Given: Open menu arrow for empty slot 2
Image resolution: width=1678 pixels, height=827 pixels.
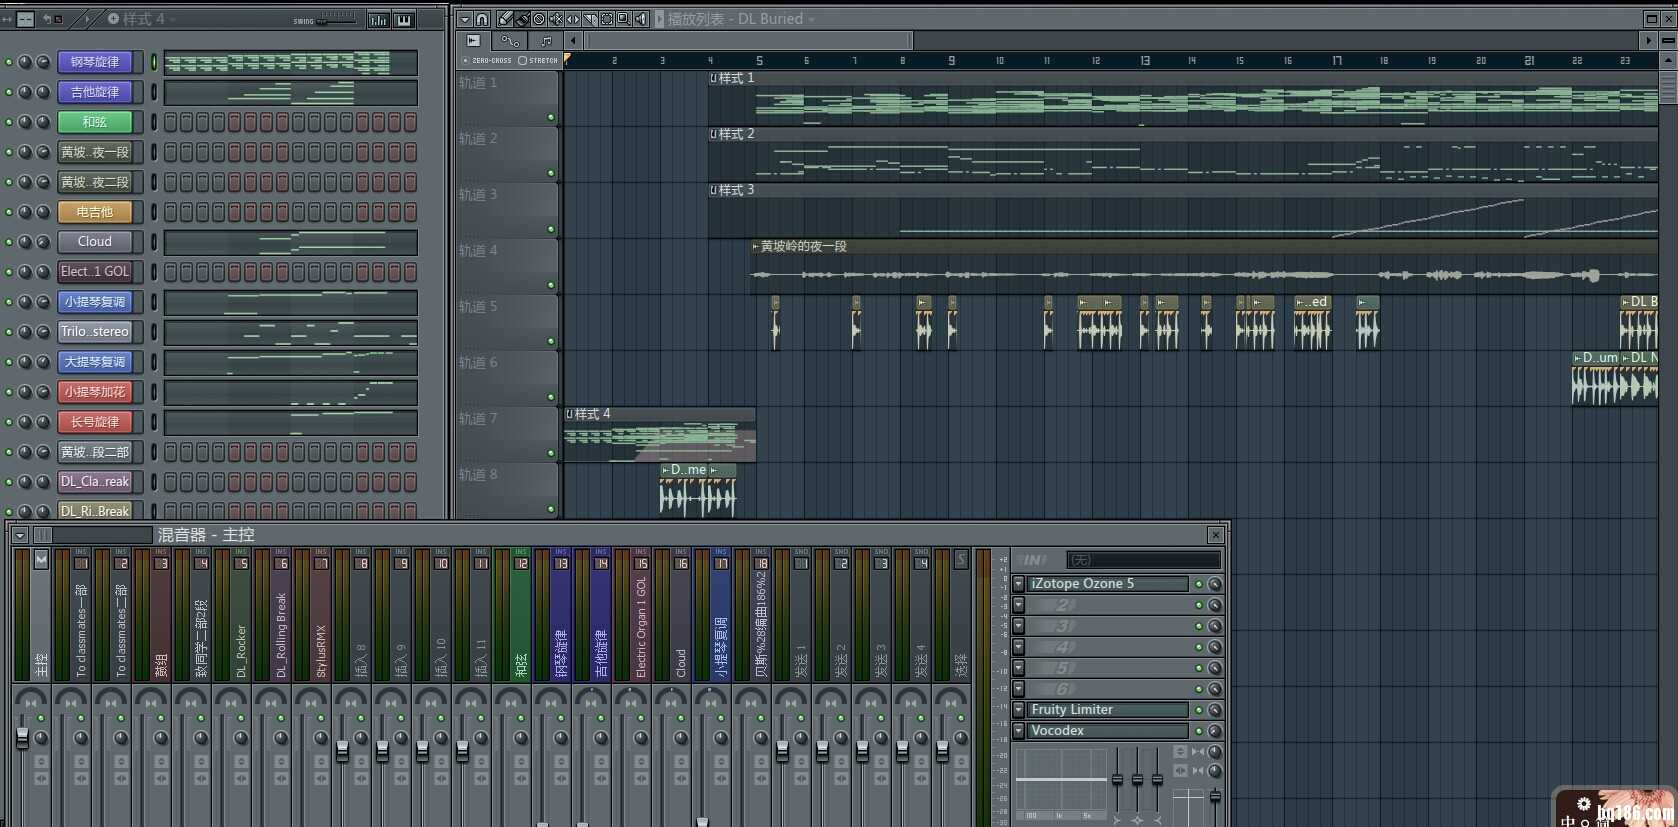Looking at the screenshot, I should point(1019,605).
